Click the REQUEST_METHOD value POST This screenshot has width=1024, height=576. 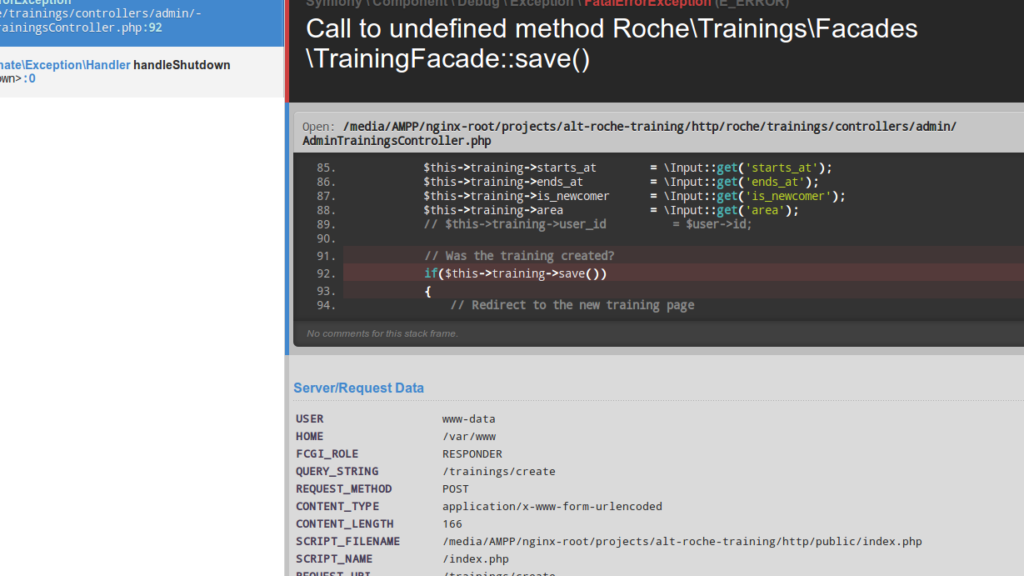click(x=455, y=489)
